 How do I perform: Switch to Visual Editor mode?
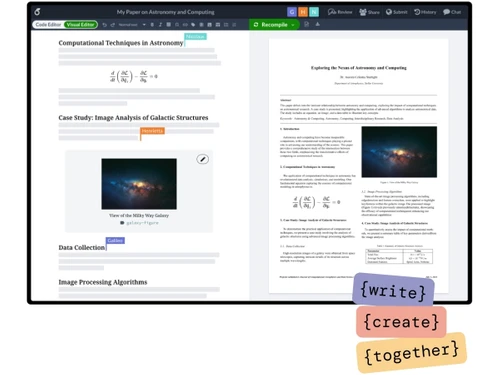coord(80,25)
